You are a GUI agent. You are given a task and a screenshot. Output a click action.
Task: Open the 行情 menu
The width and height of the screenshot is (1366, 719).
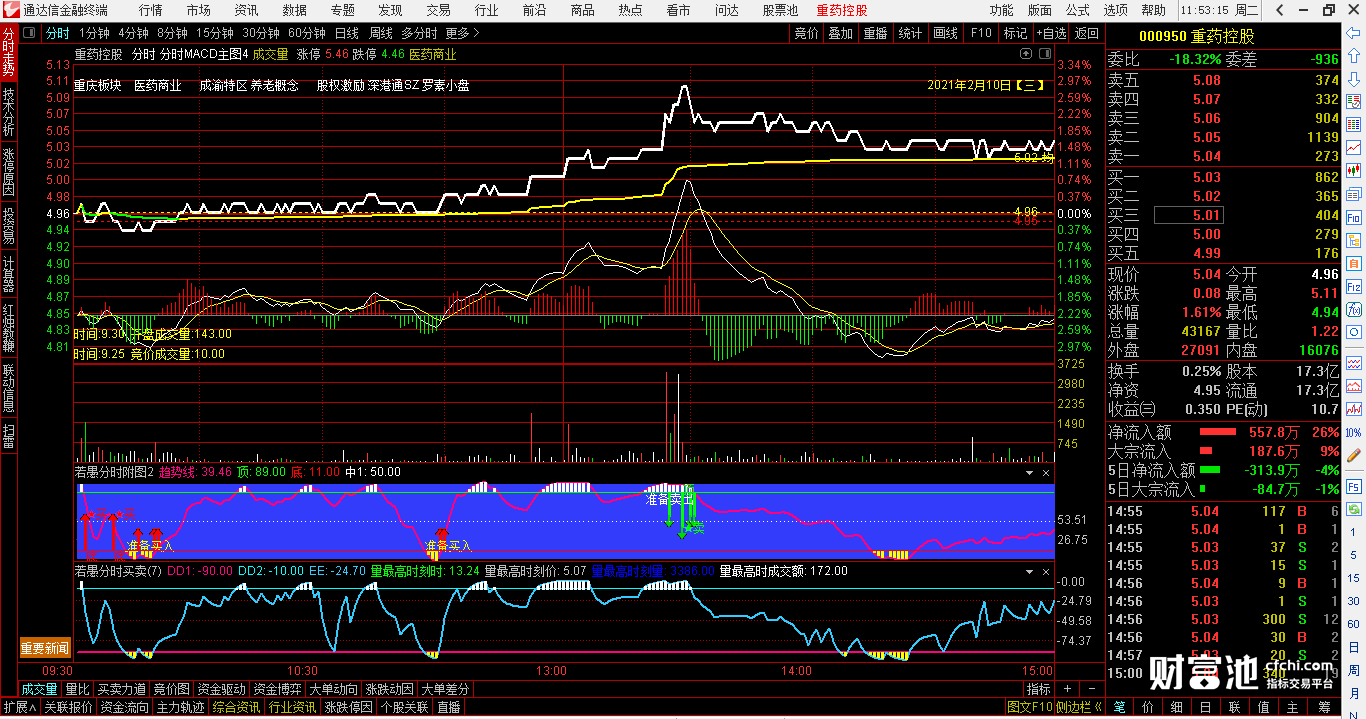[151, 10]
